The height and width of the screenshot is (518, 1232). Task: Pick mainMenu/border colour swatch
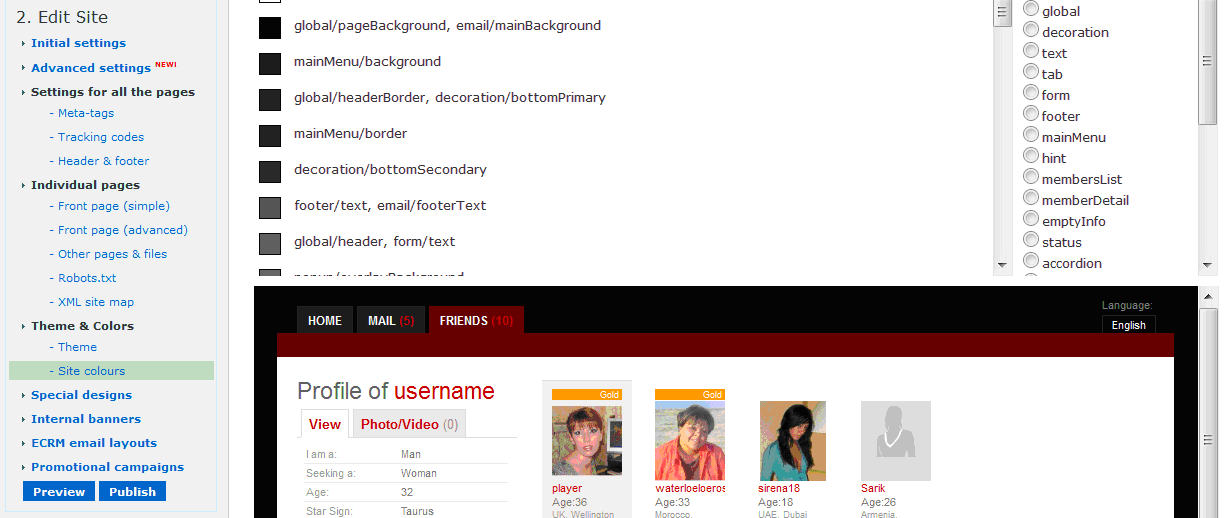click(270, 136)
